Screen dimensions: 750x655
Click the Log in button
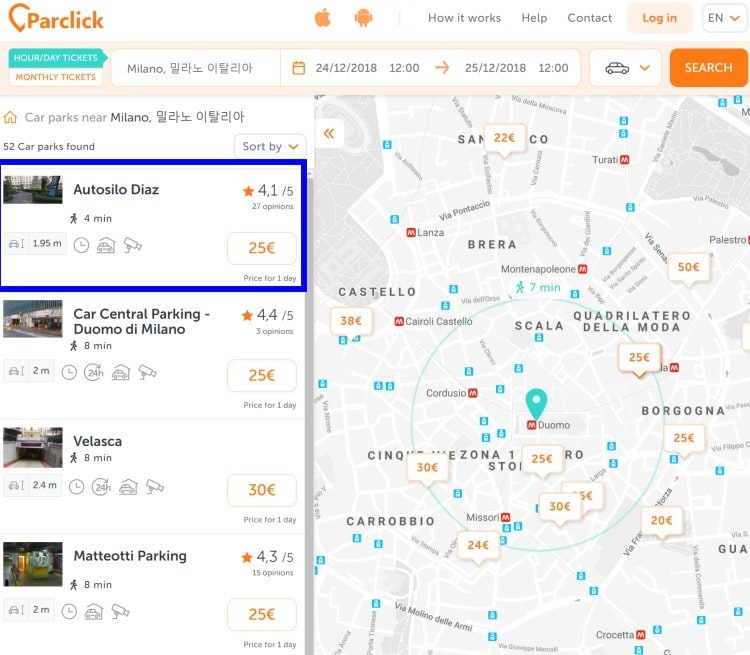[x=660, y=18]
